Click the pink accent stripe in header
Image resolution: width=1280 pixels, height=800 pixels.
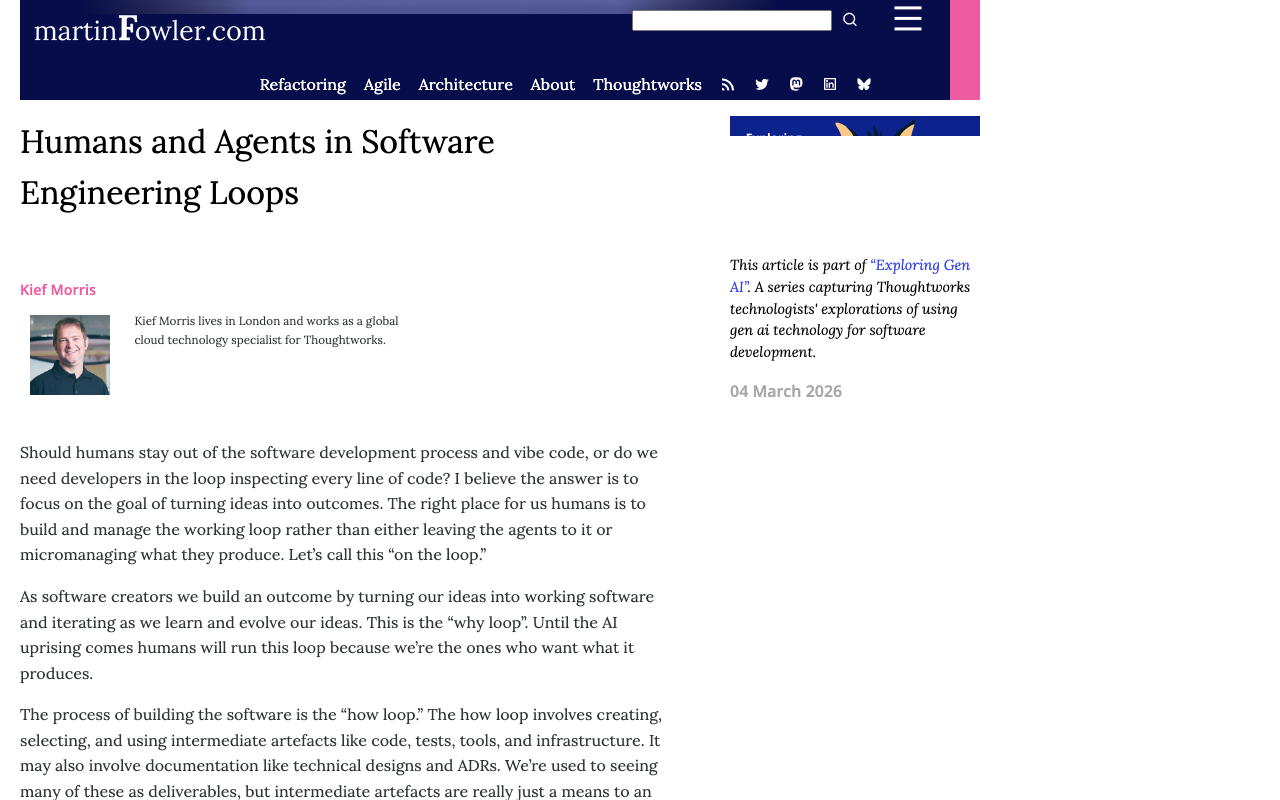(964, 50)
